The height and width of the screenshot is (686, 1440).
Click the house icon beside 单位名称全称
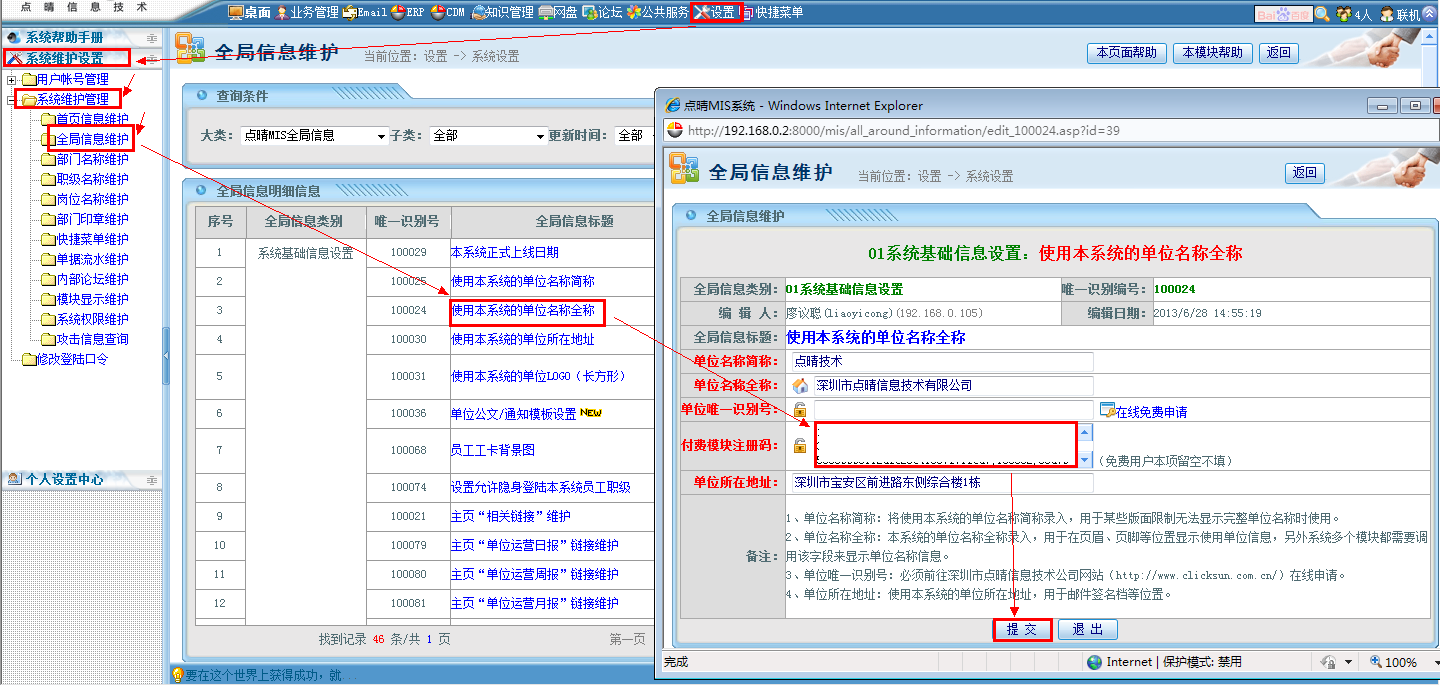click(800, 386)
